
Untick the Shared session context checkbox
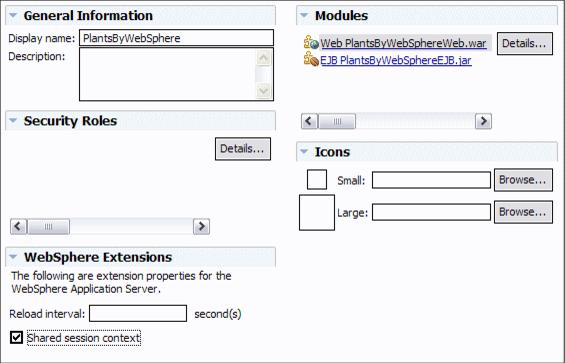pyautogui.click(x=16, y=338)
